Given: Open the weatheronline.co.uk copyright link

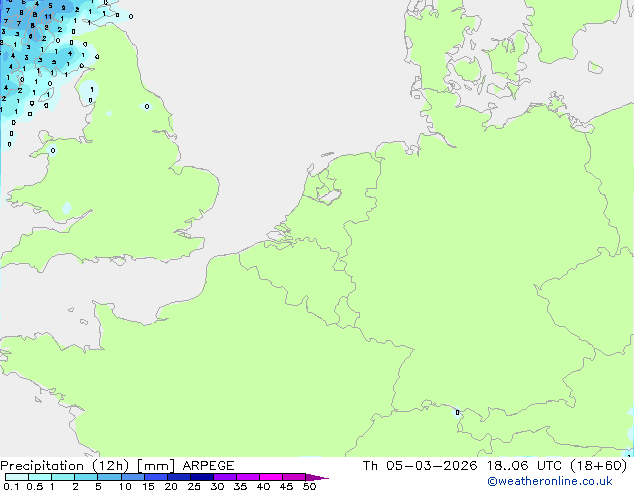Looking at the screenshot, I should [x=550, y=481].
